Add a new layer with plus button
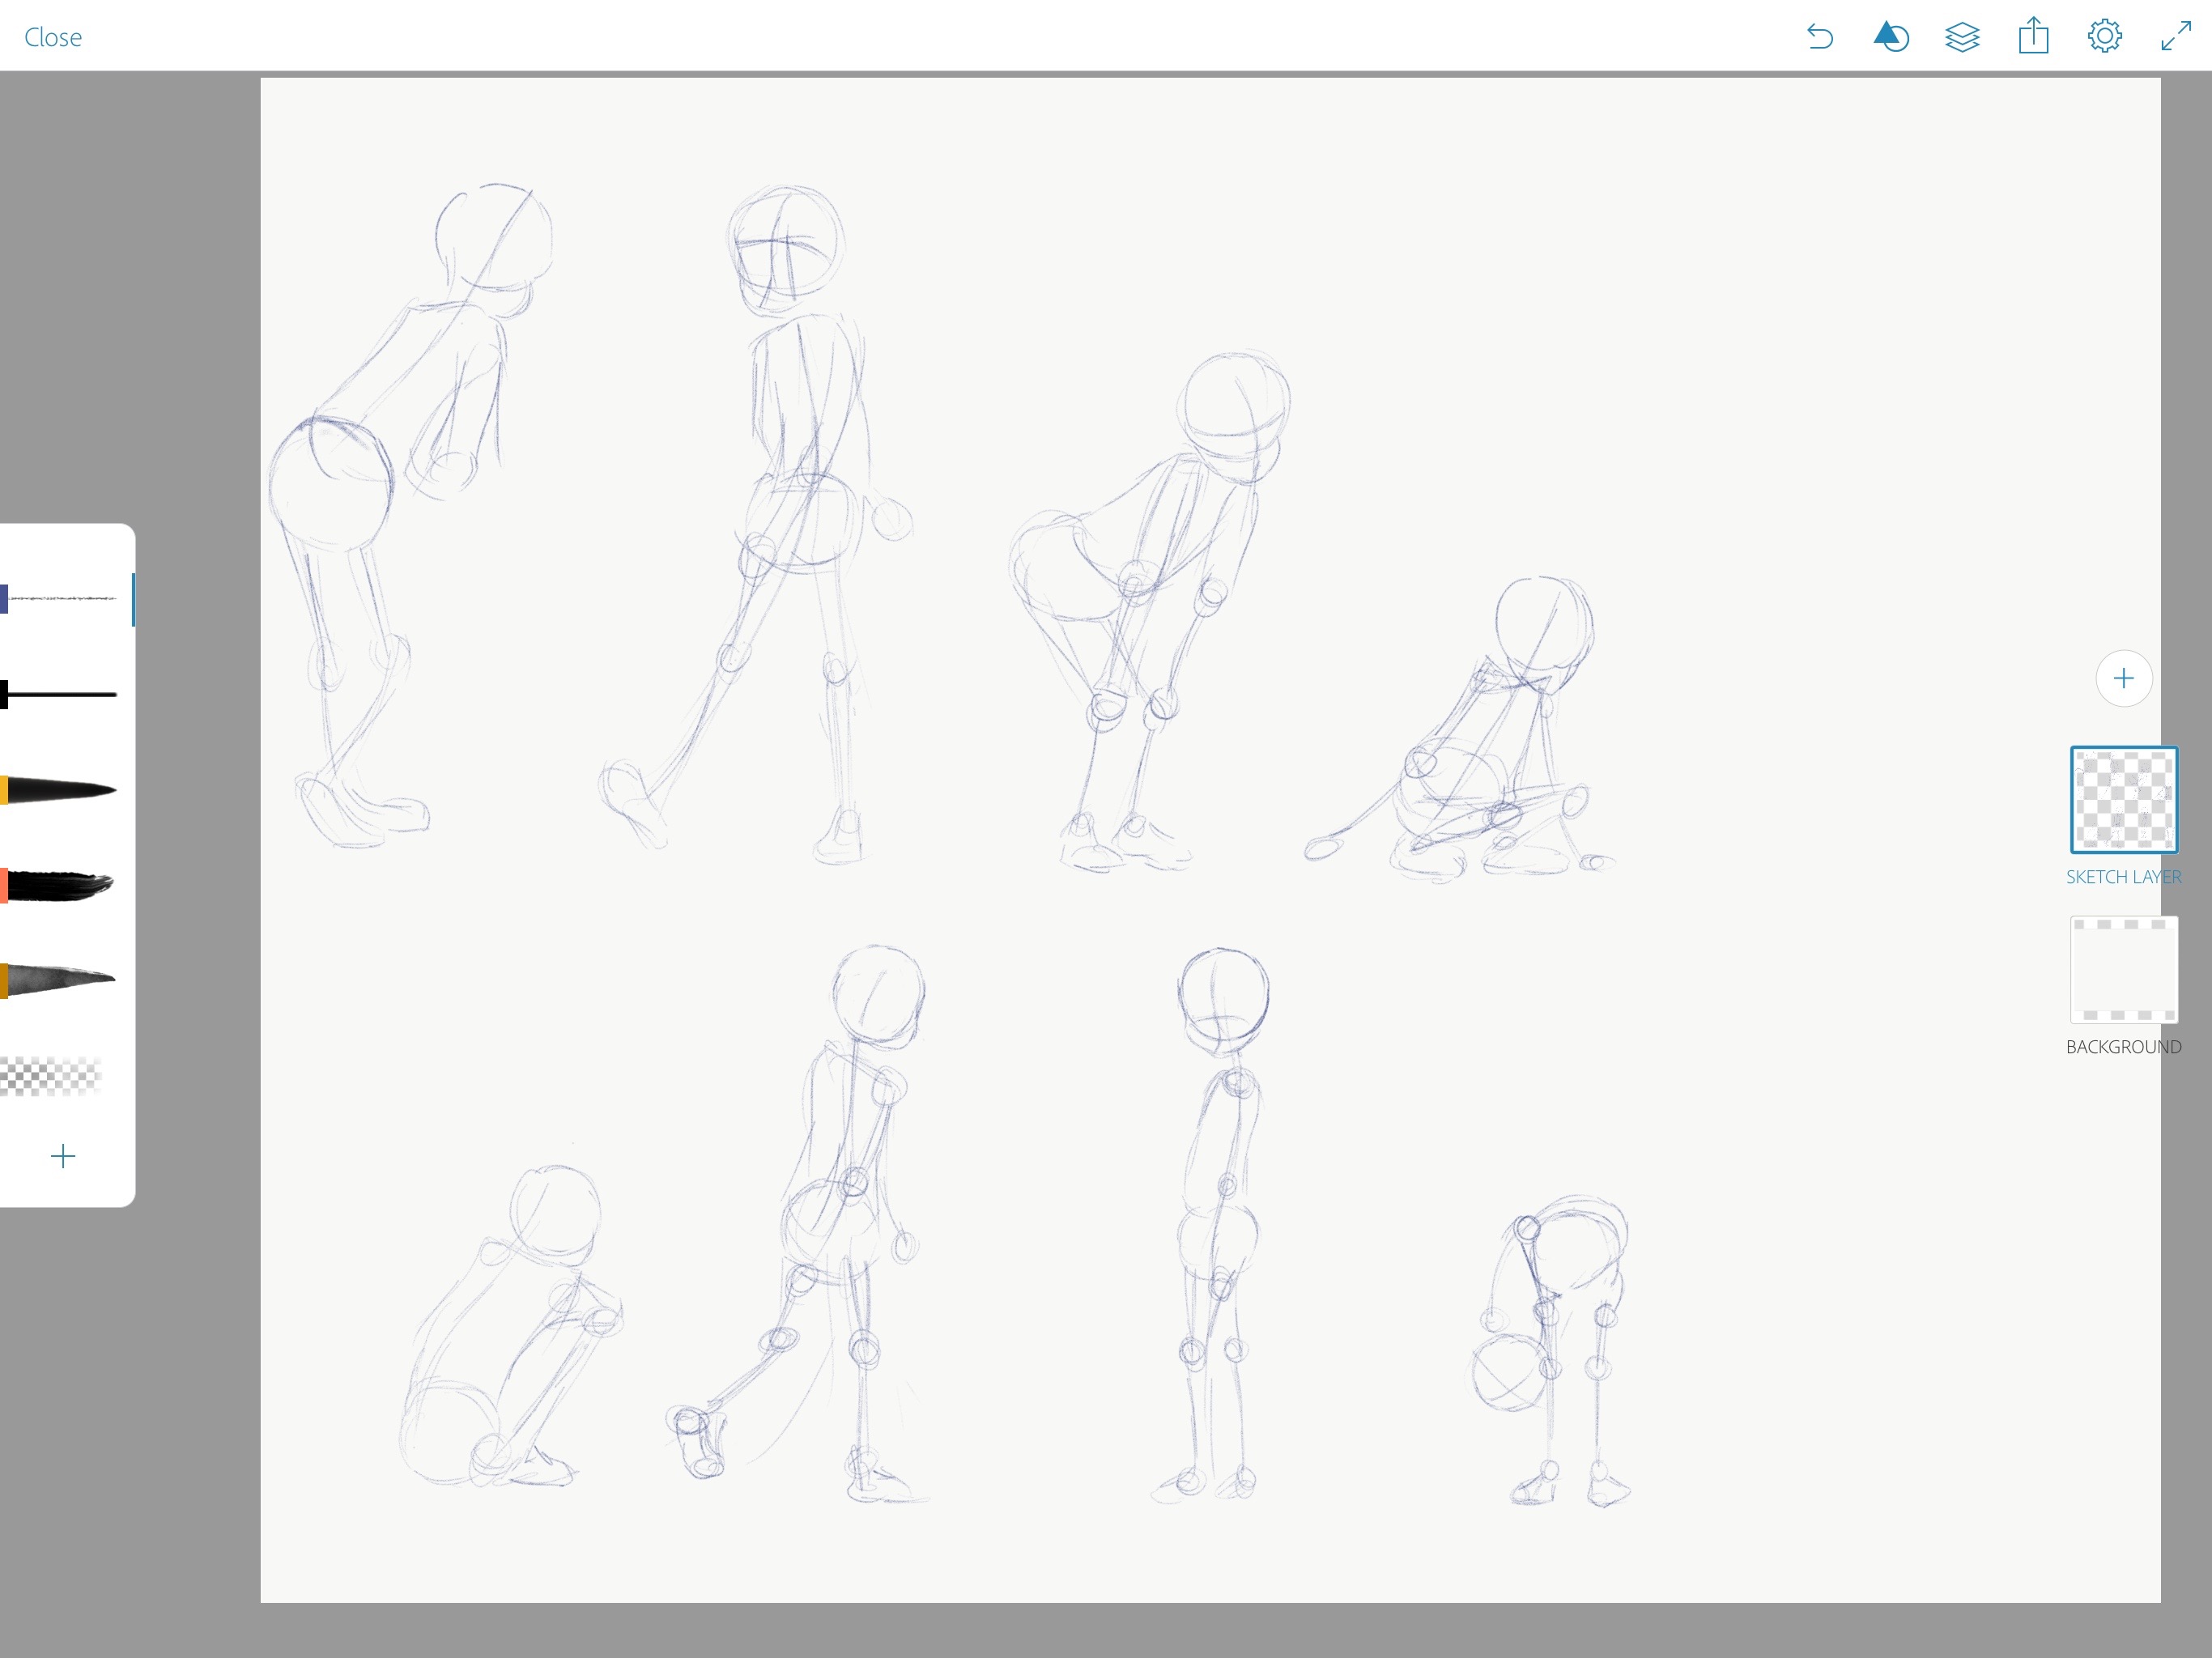This screenshot has height=1658, width=2212. coord(2123,679)
